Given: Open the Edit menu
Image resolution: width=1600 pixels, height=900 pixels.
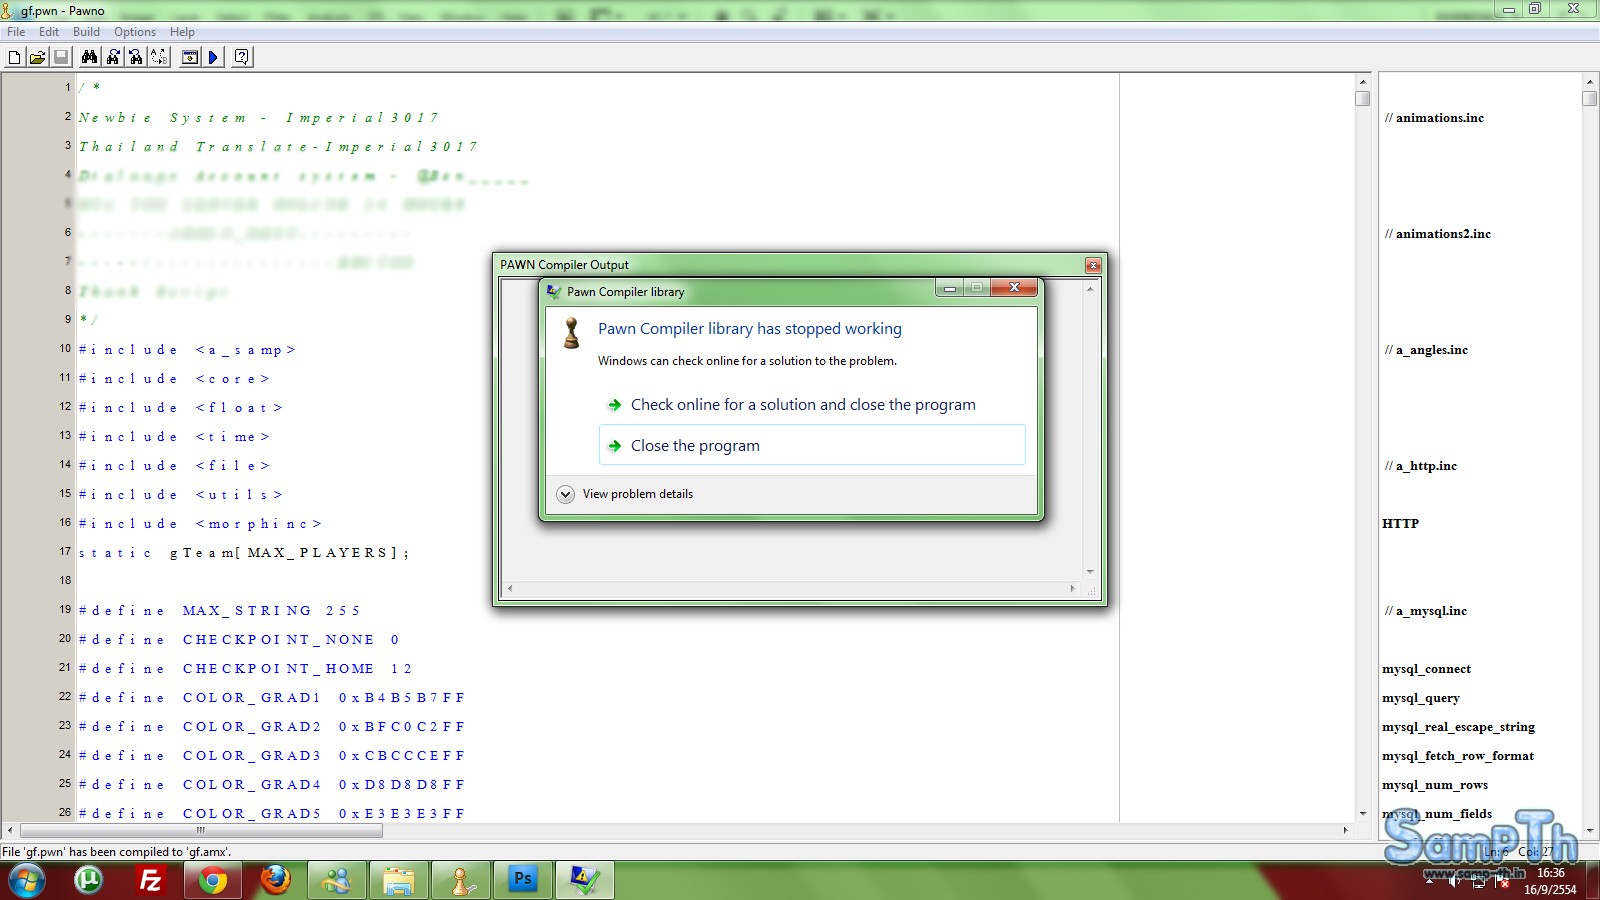Looking at the screenshot, I should coord(49,32).
